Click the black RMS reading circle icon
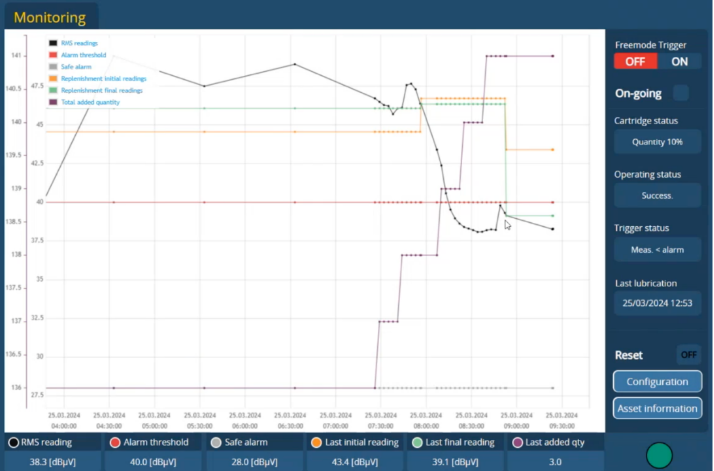Image resolution: width=714 pixels, height=471 pixels. click(x=14, y=442)
